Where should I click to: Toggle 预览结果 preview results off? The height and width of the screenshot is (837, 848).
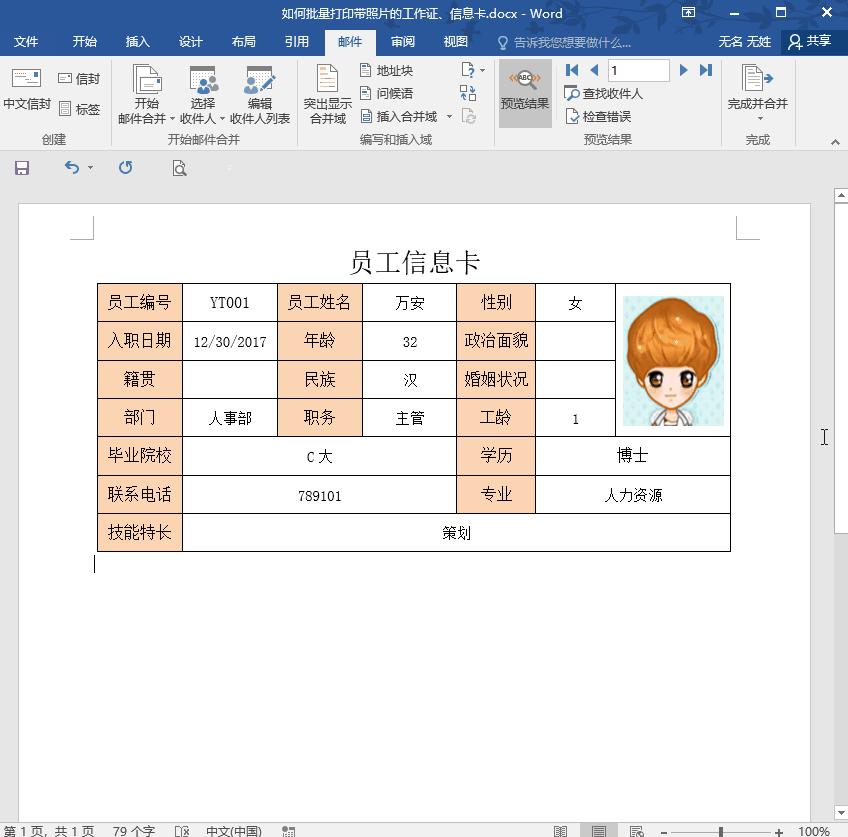(x=524, y=93)
